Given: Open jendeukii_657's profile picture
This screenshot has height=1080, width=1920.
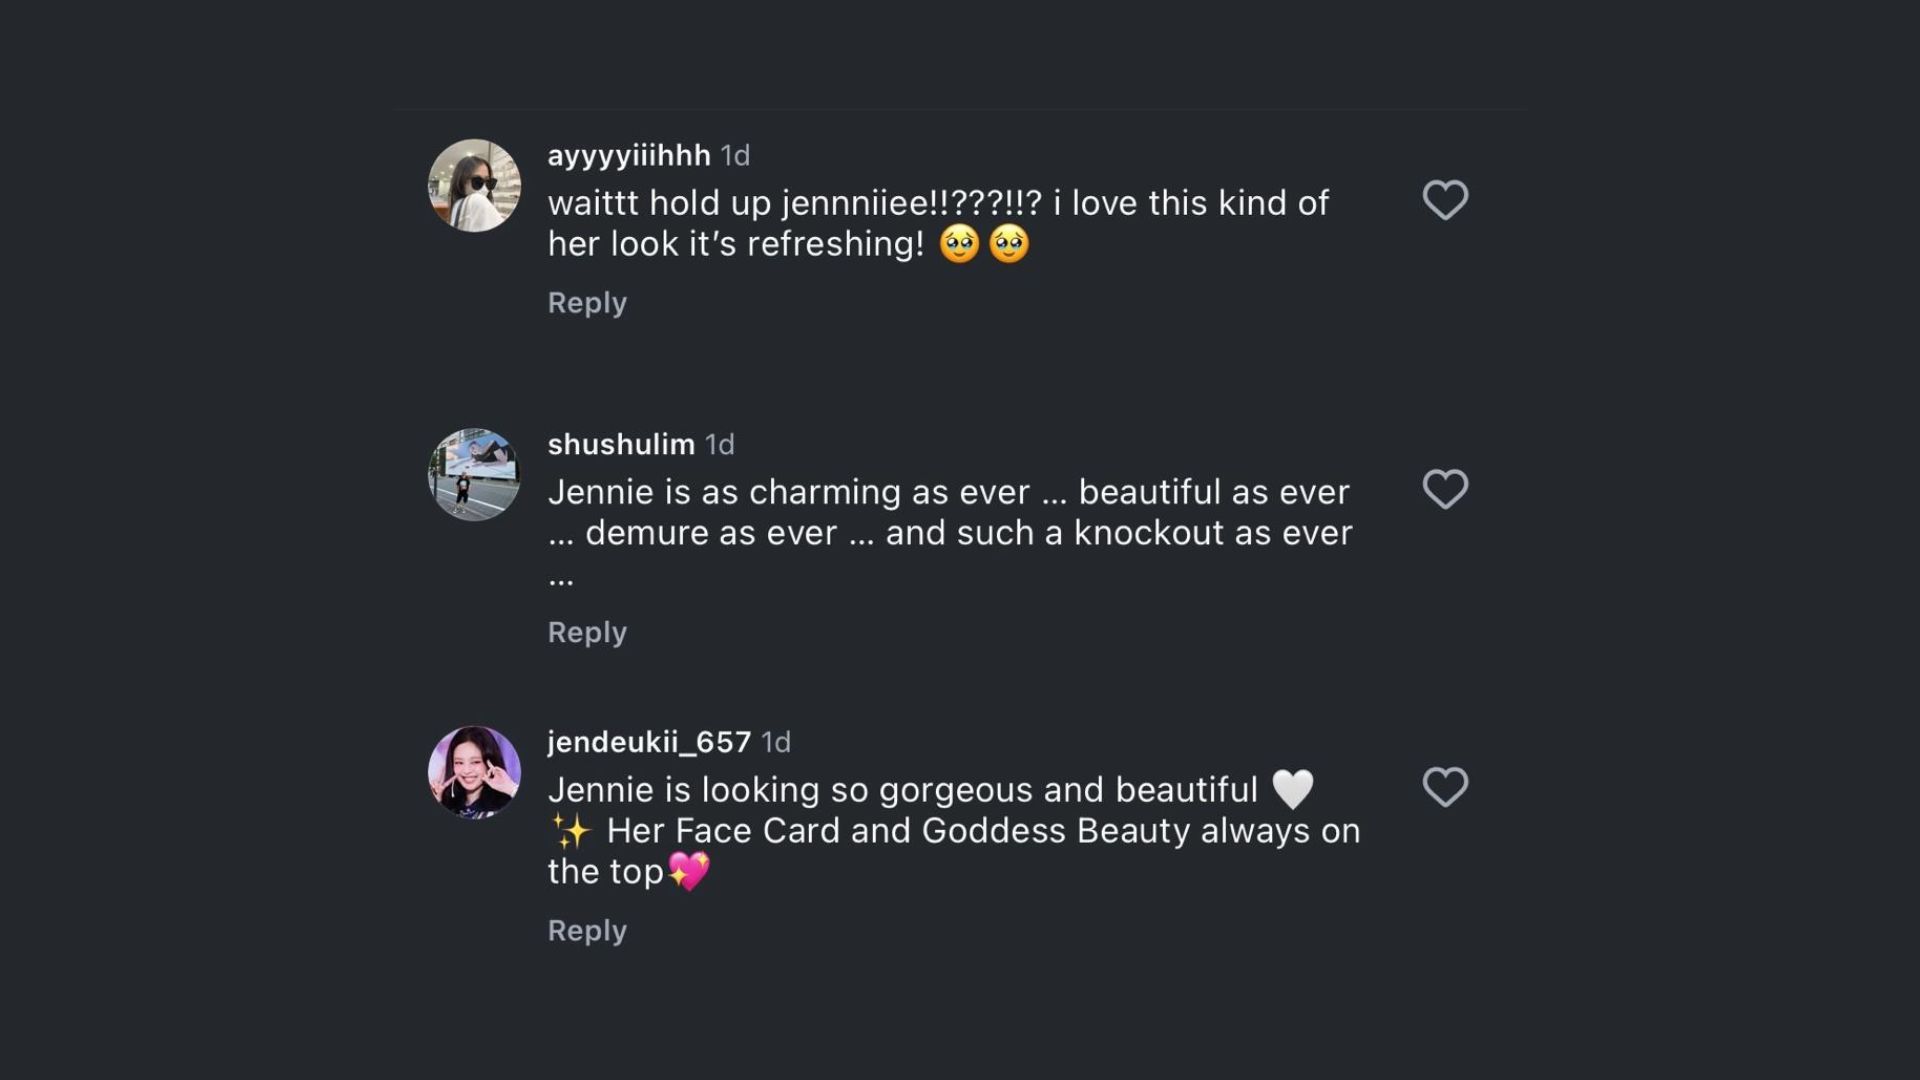Looking at the screenshot, I should [x=474, y=772].
